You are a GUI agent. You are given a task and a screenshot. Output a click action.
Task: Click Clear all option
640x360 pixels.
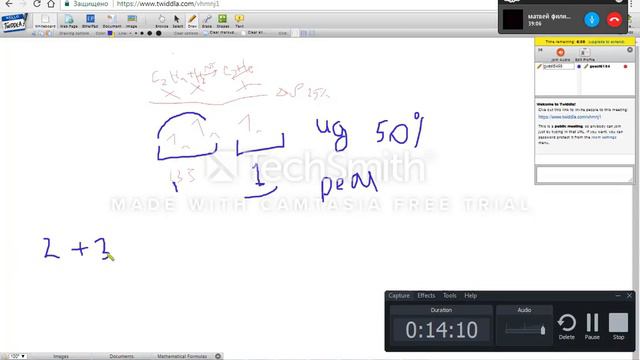point(252,33)
